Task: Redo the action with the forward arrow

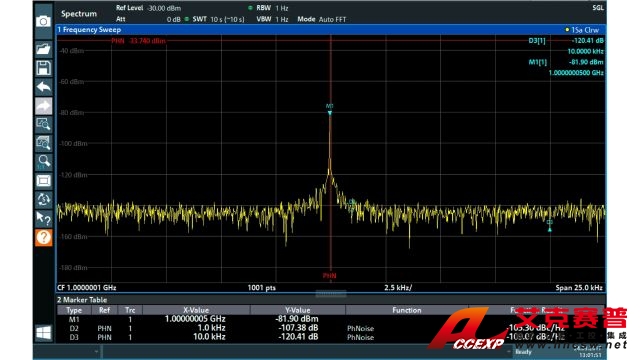Action: tap(43, 106)
